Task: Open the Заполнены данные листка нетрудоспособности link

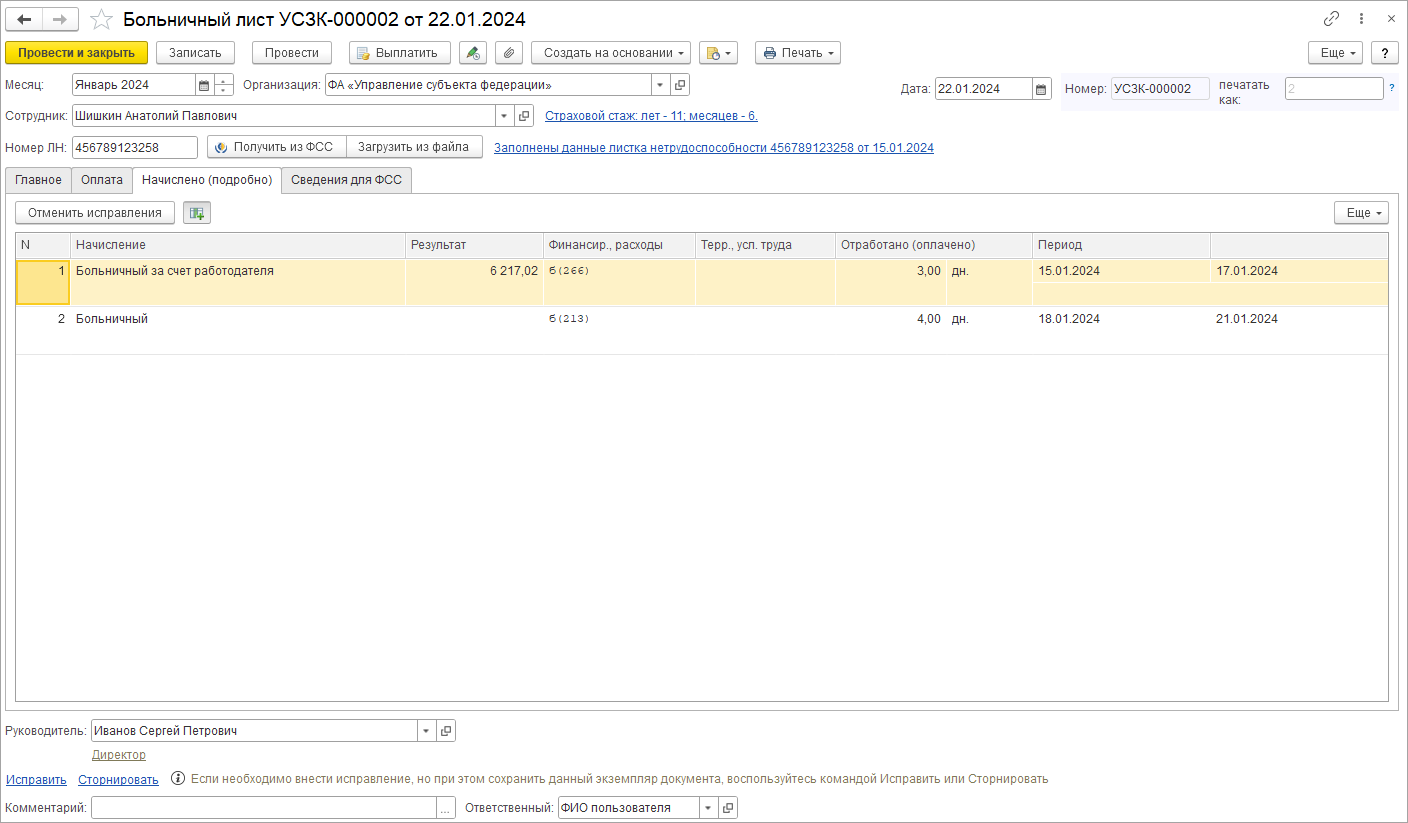Action: (714, 147)
